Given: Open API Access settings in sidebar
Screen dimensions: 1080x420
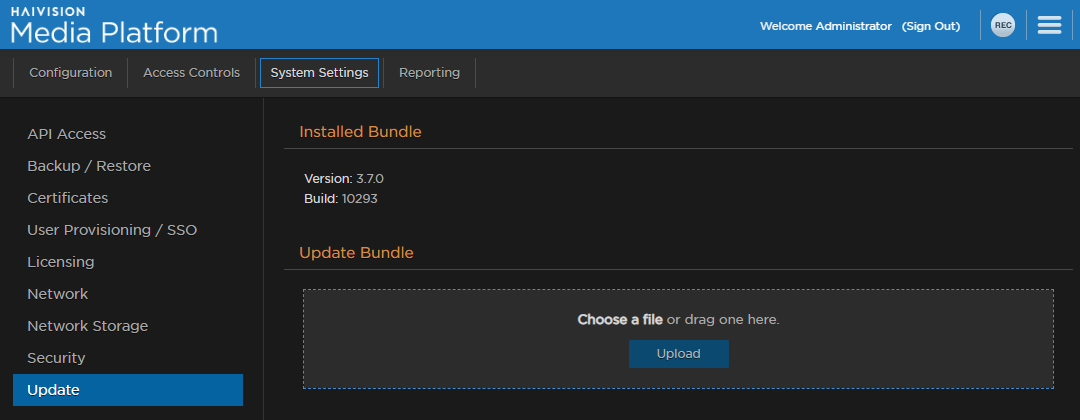Looking at the screenshot, I should [x=66, y=134].
